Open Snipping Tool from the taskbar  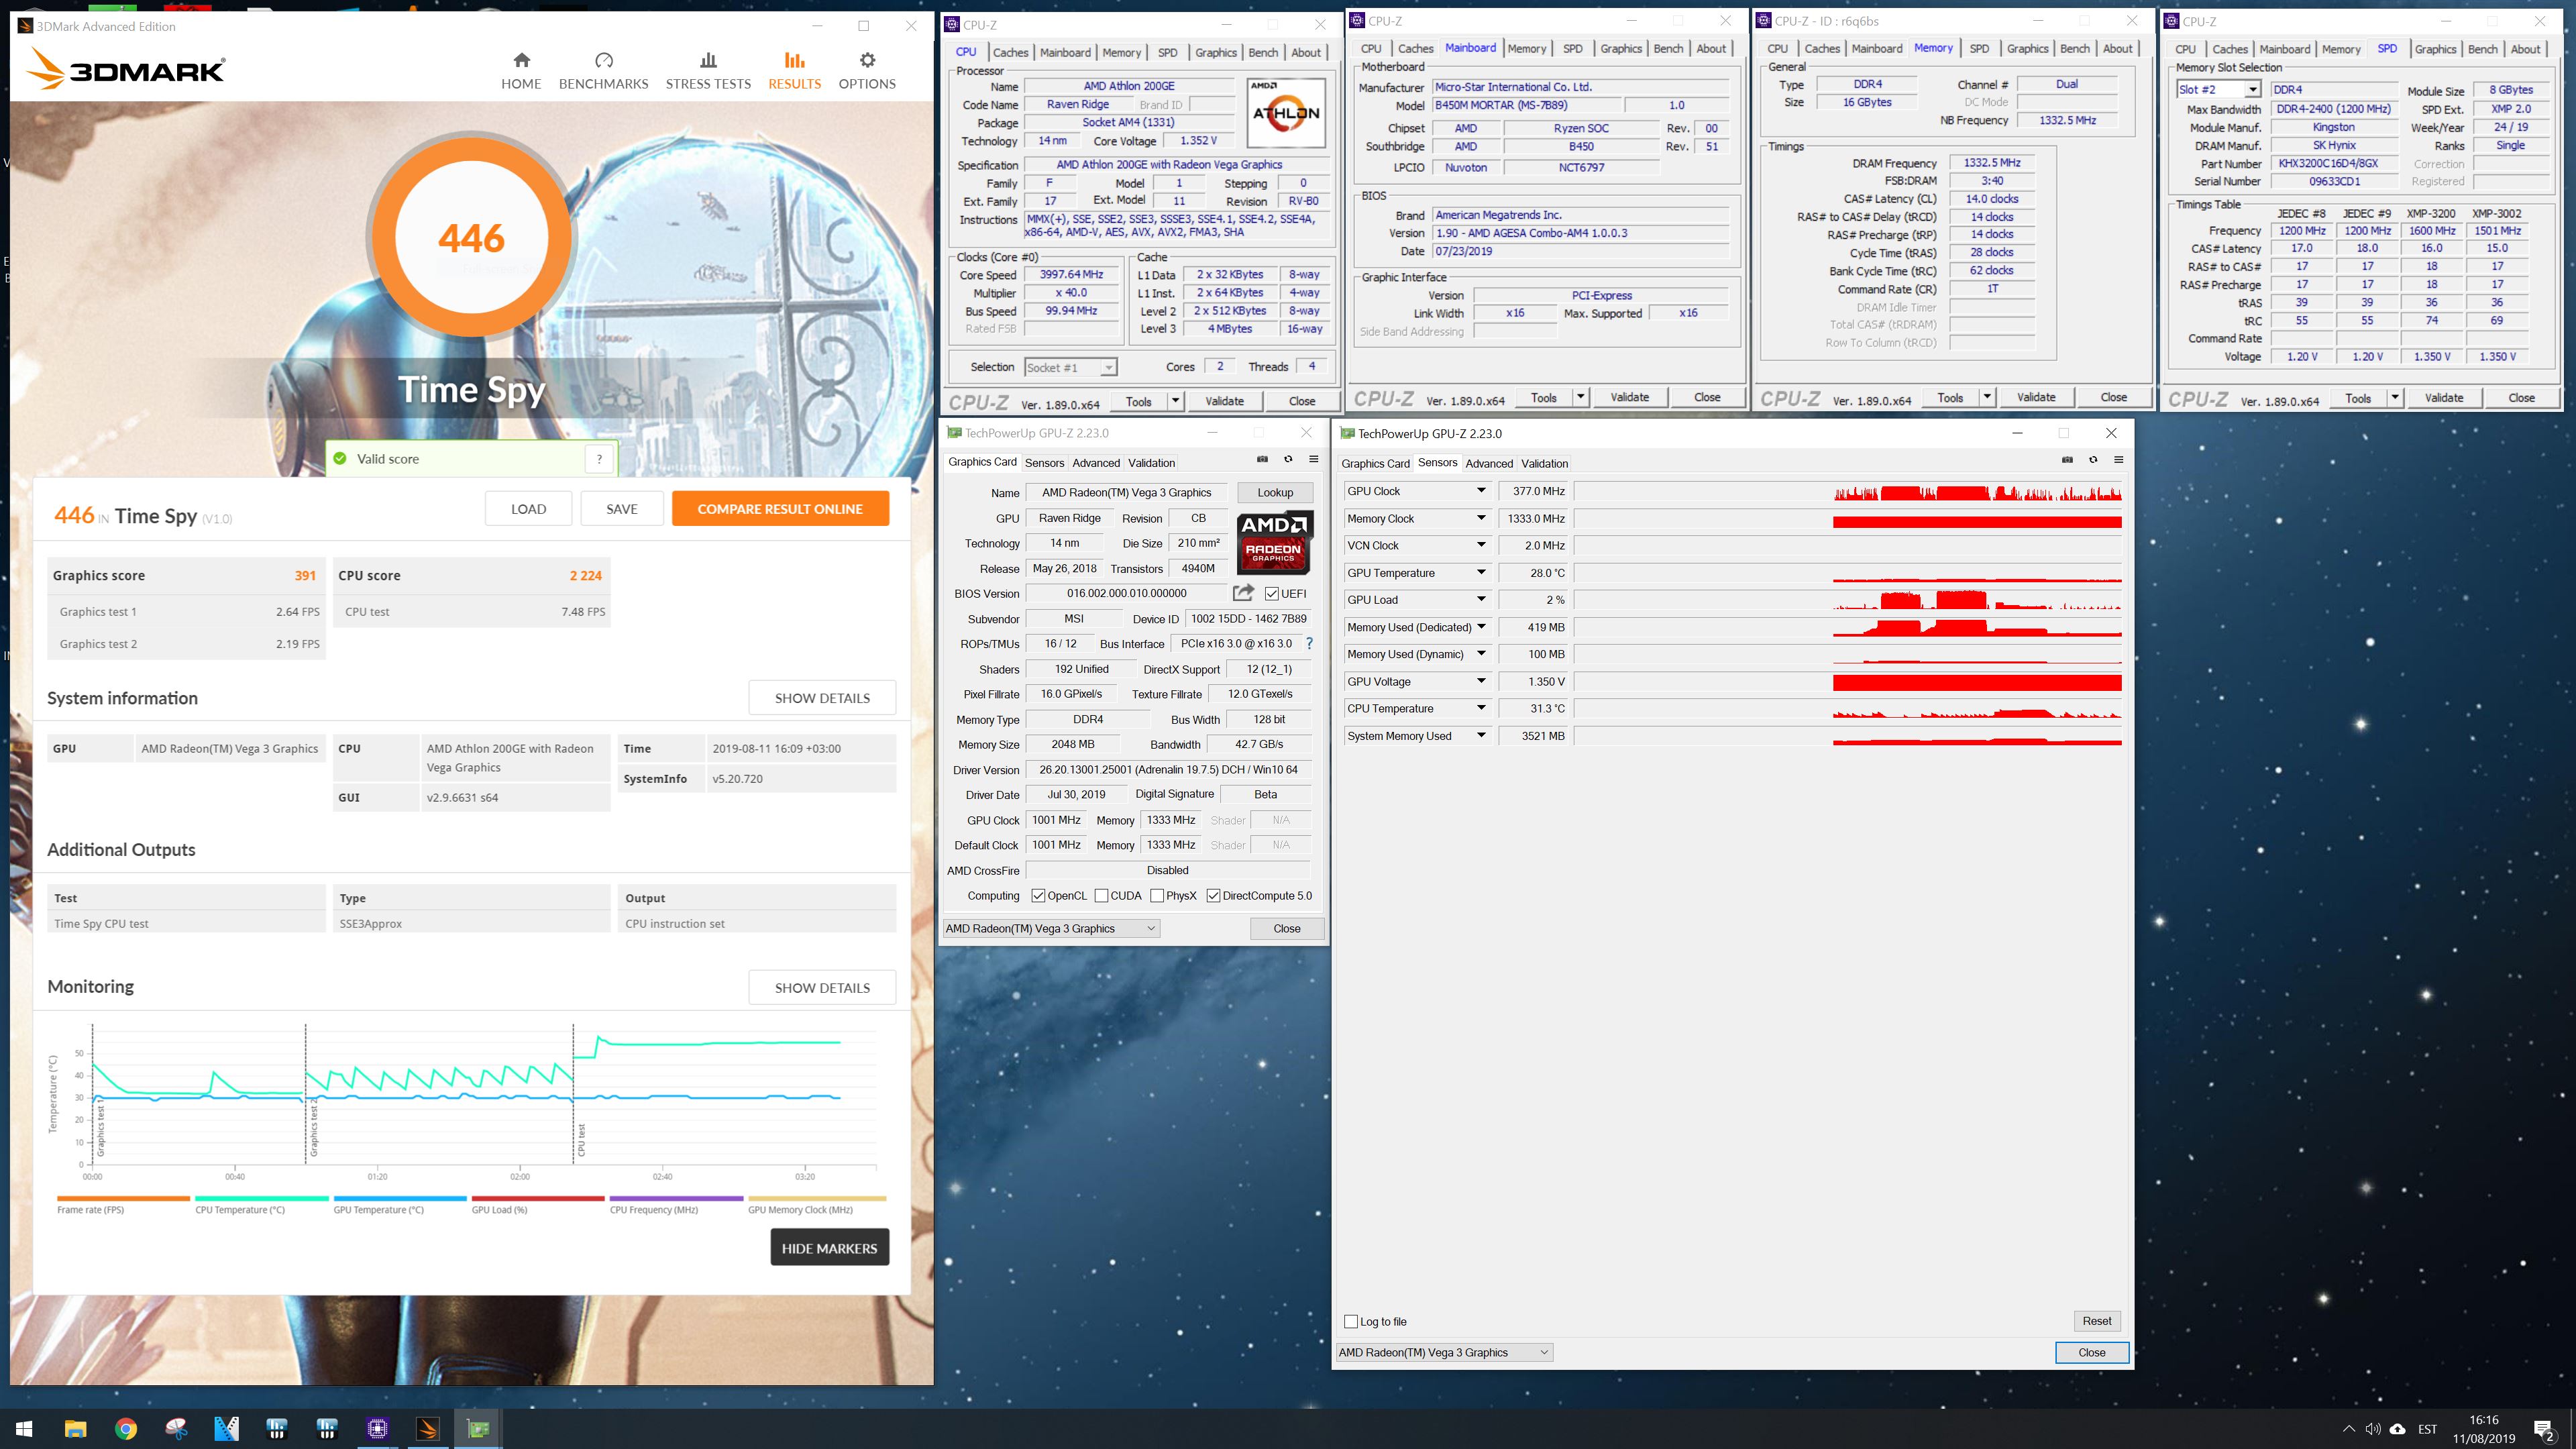coord(176,1428)
